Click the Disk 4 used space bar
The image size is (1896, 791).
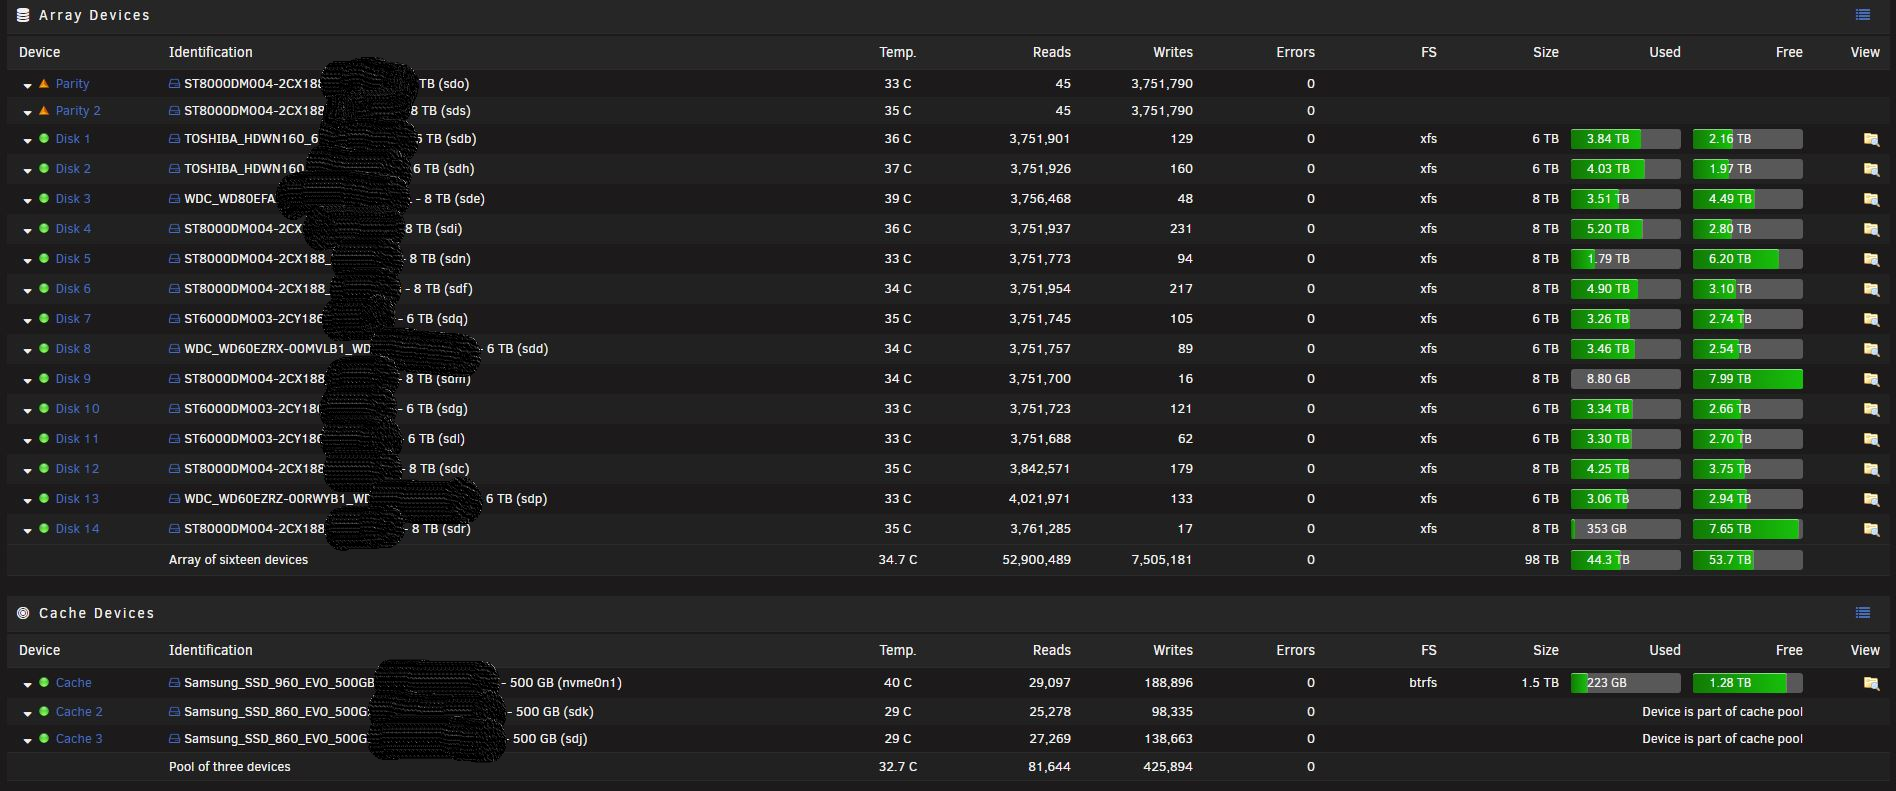click(x=1625, y=229)
